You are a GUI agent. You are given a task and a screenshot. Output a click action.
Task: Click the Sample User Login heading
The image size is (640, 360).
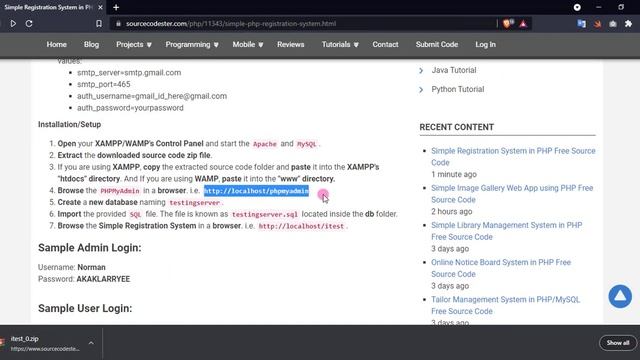click(x=85, y=309)
